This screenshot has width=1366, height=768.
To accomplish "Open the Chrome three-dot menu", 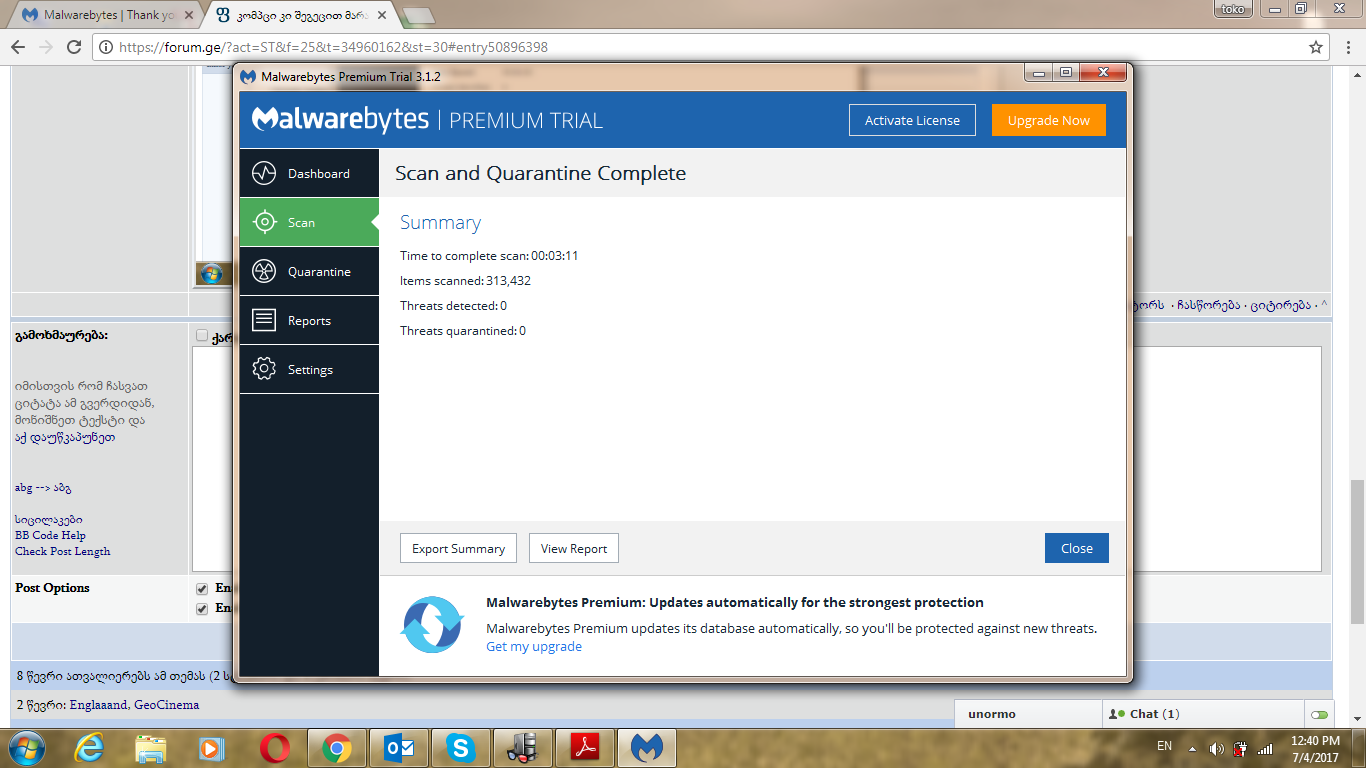I will point(1346,47).
